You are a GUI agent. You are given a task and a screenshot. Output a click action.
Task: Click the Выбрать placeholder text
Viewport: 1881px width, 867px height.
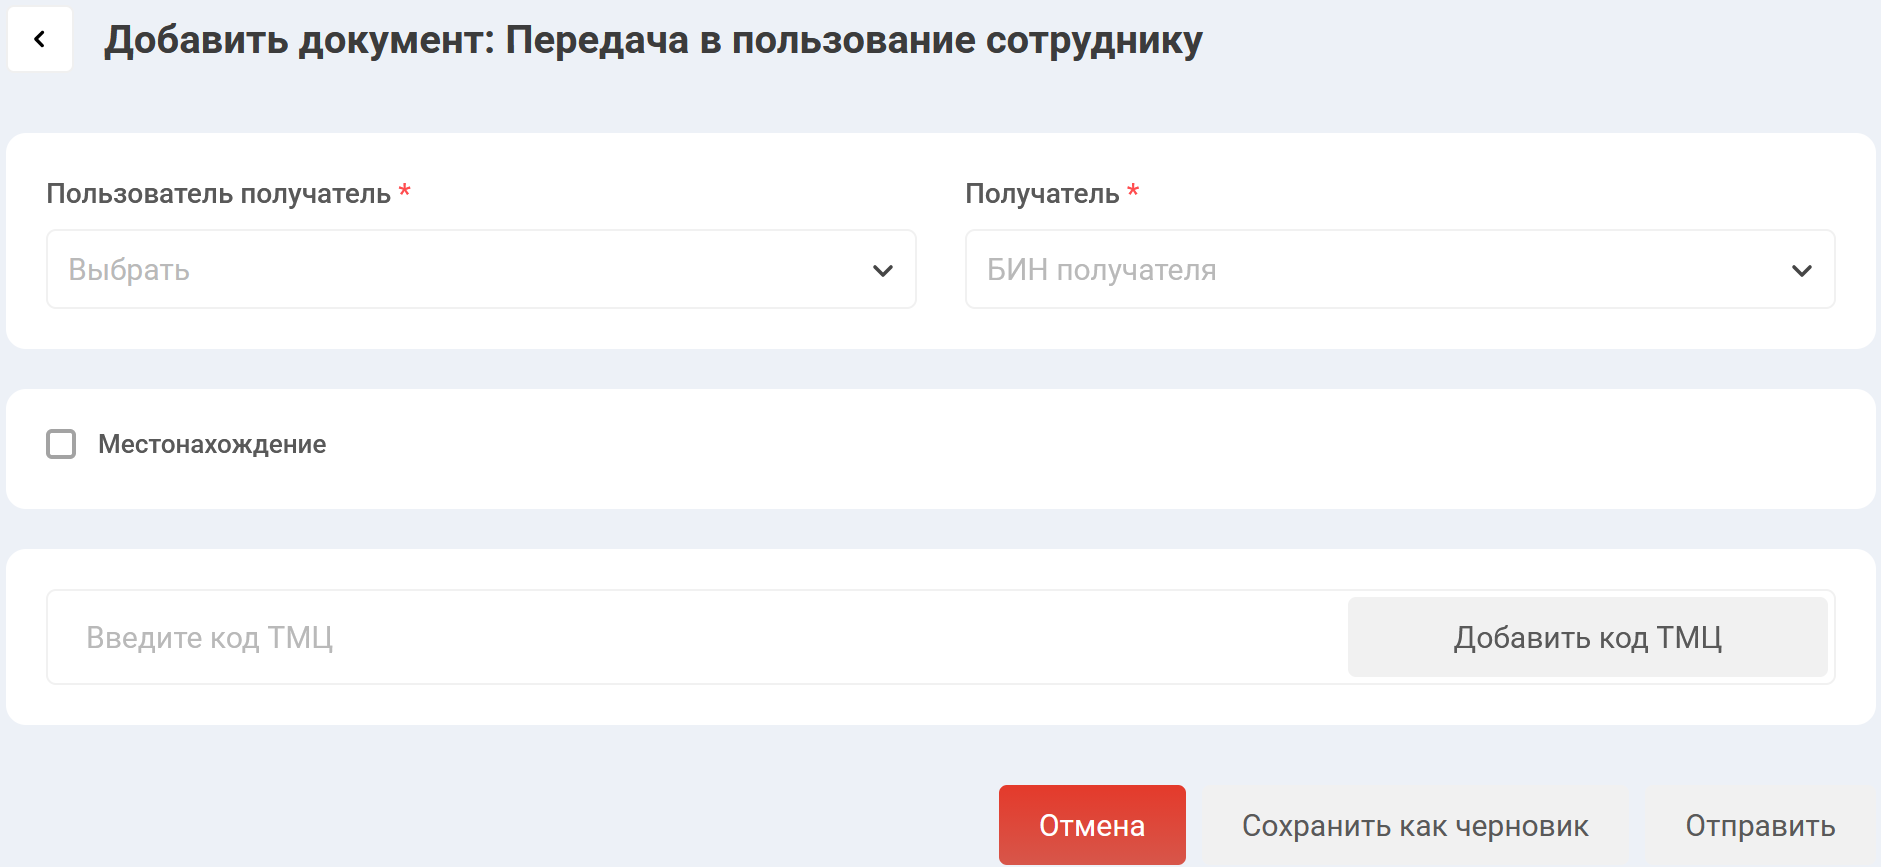129,270
